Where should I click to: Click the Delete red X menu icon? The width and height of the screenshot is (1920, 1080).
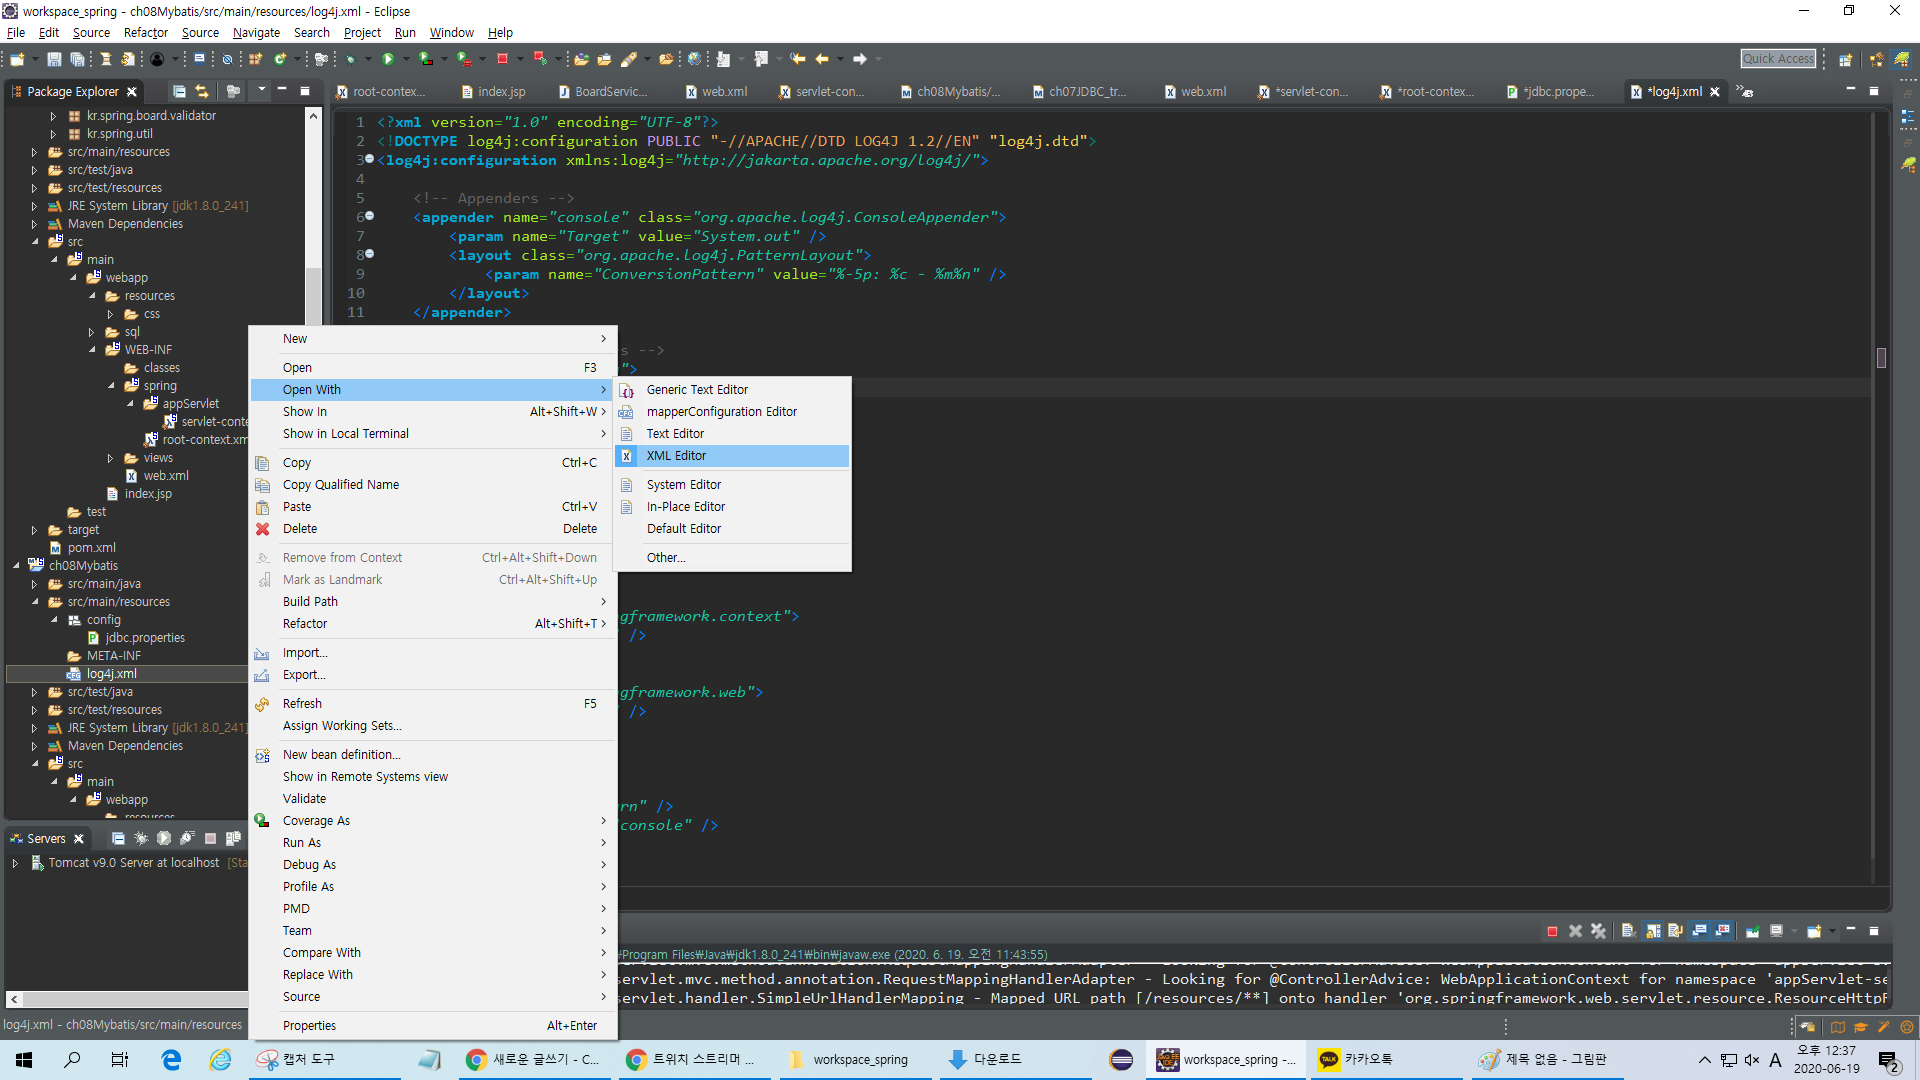262,529
